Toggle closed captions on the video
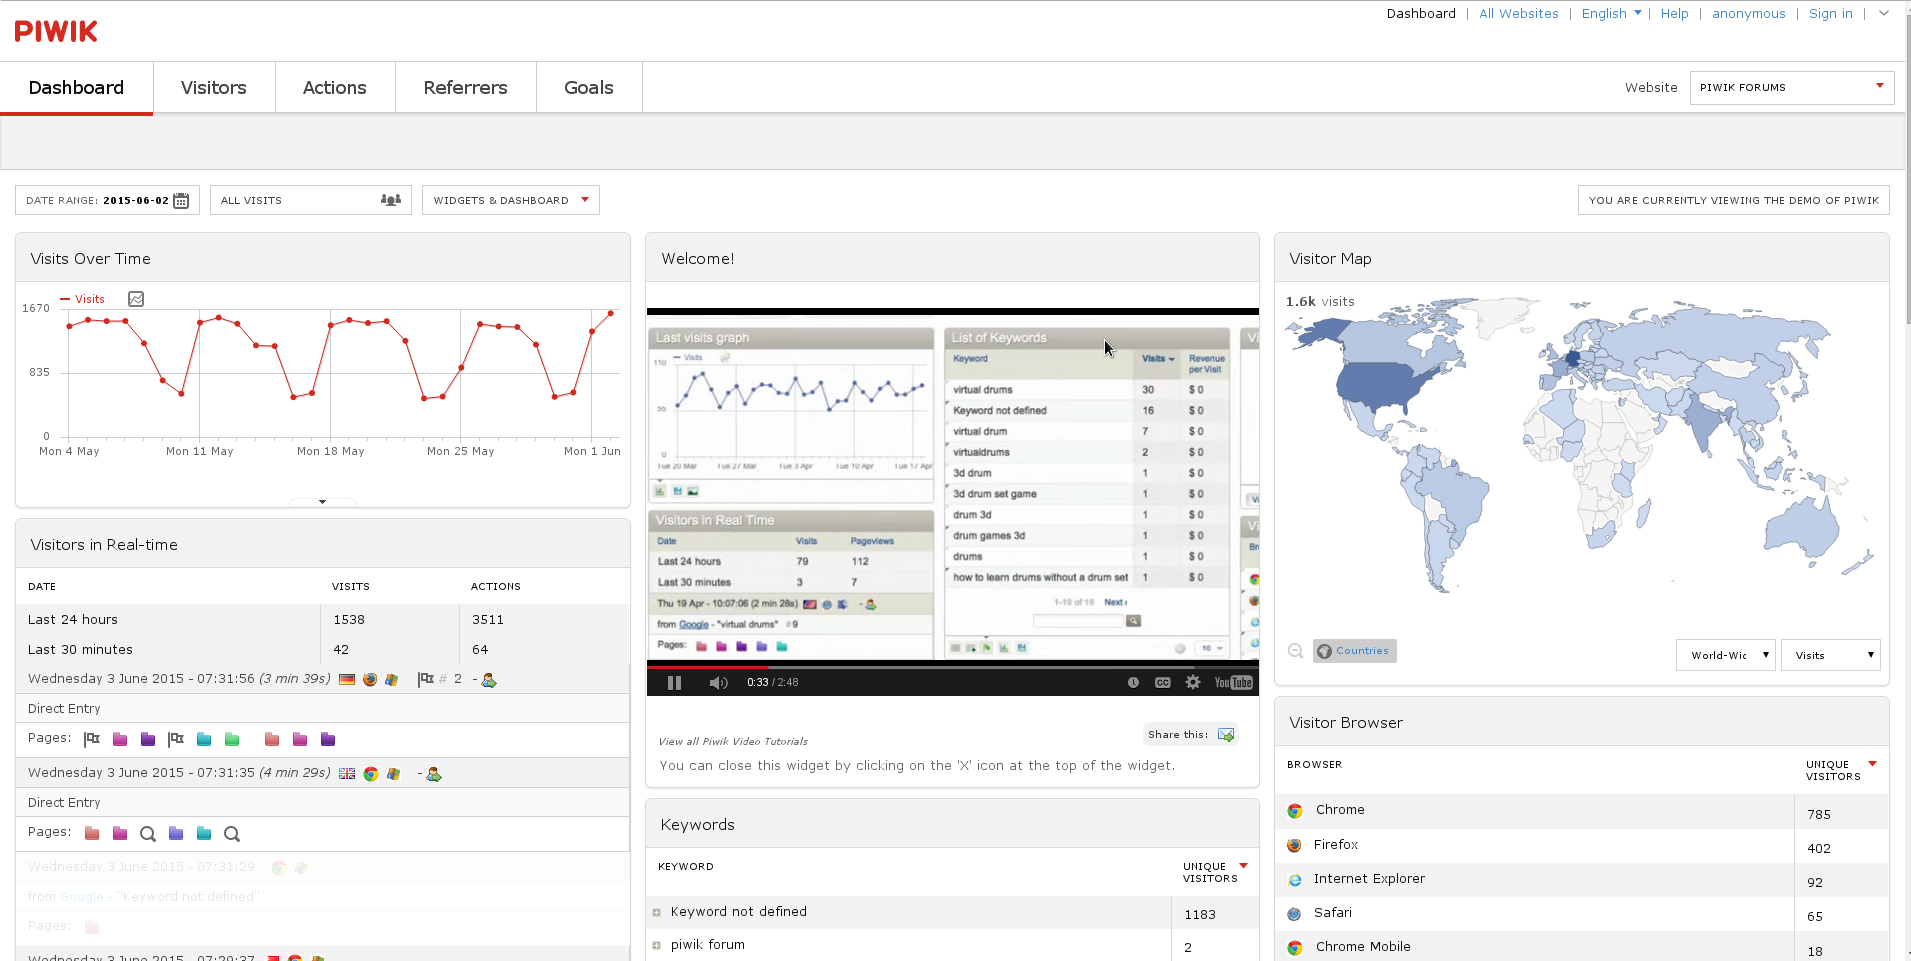 point(1163,683)
